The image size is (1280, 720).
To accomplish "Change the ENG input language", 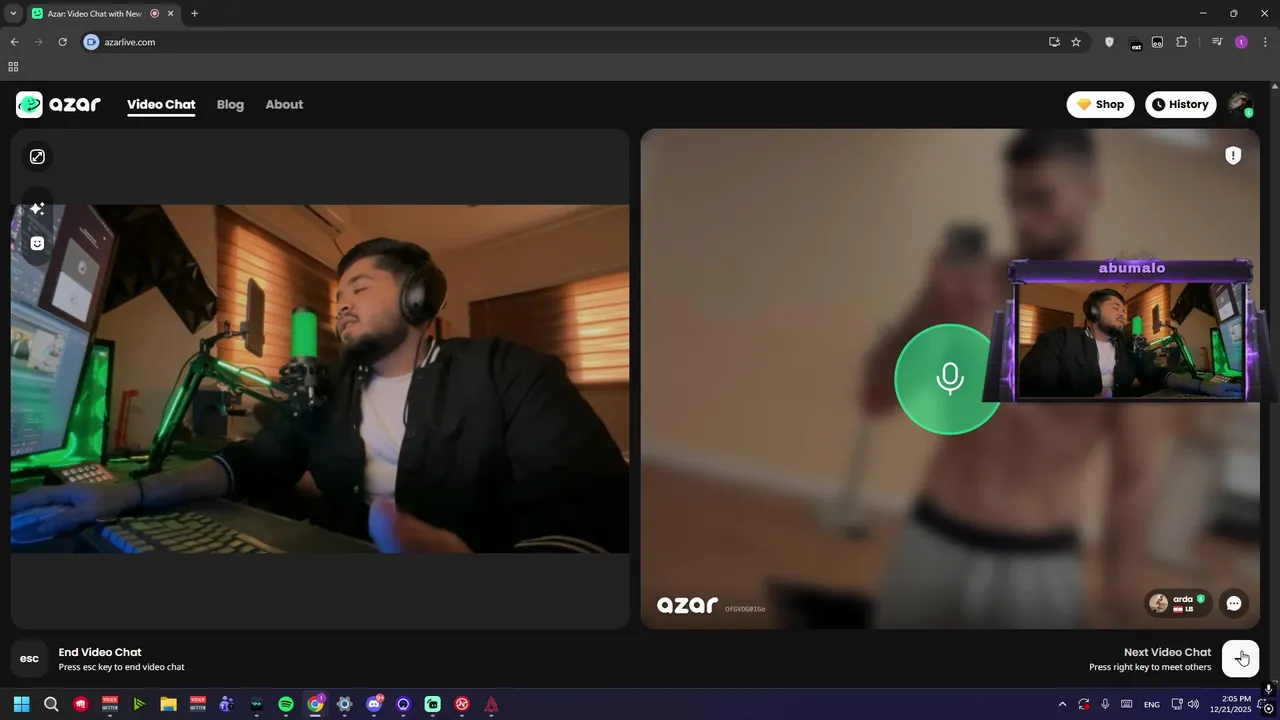I will [1152, 704].
